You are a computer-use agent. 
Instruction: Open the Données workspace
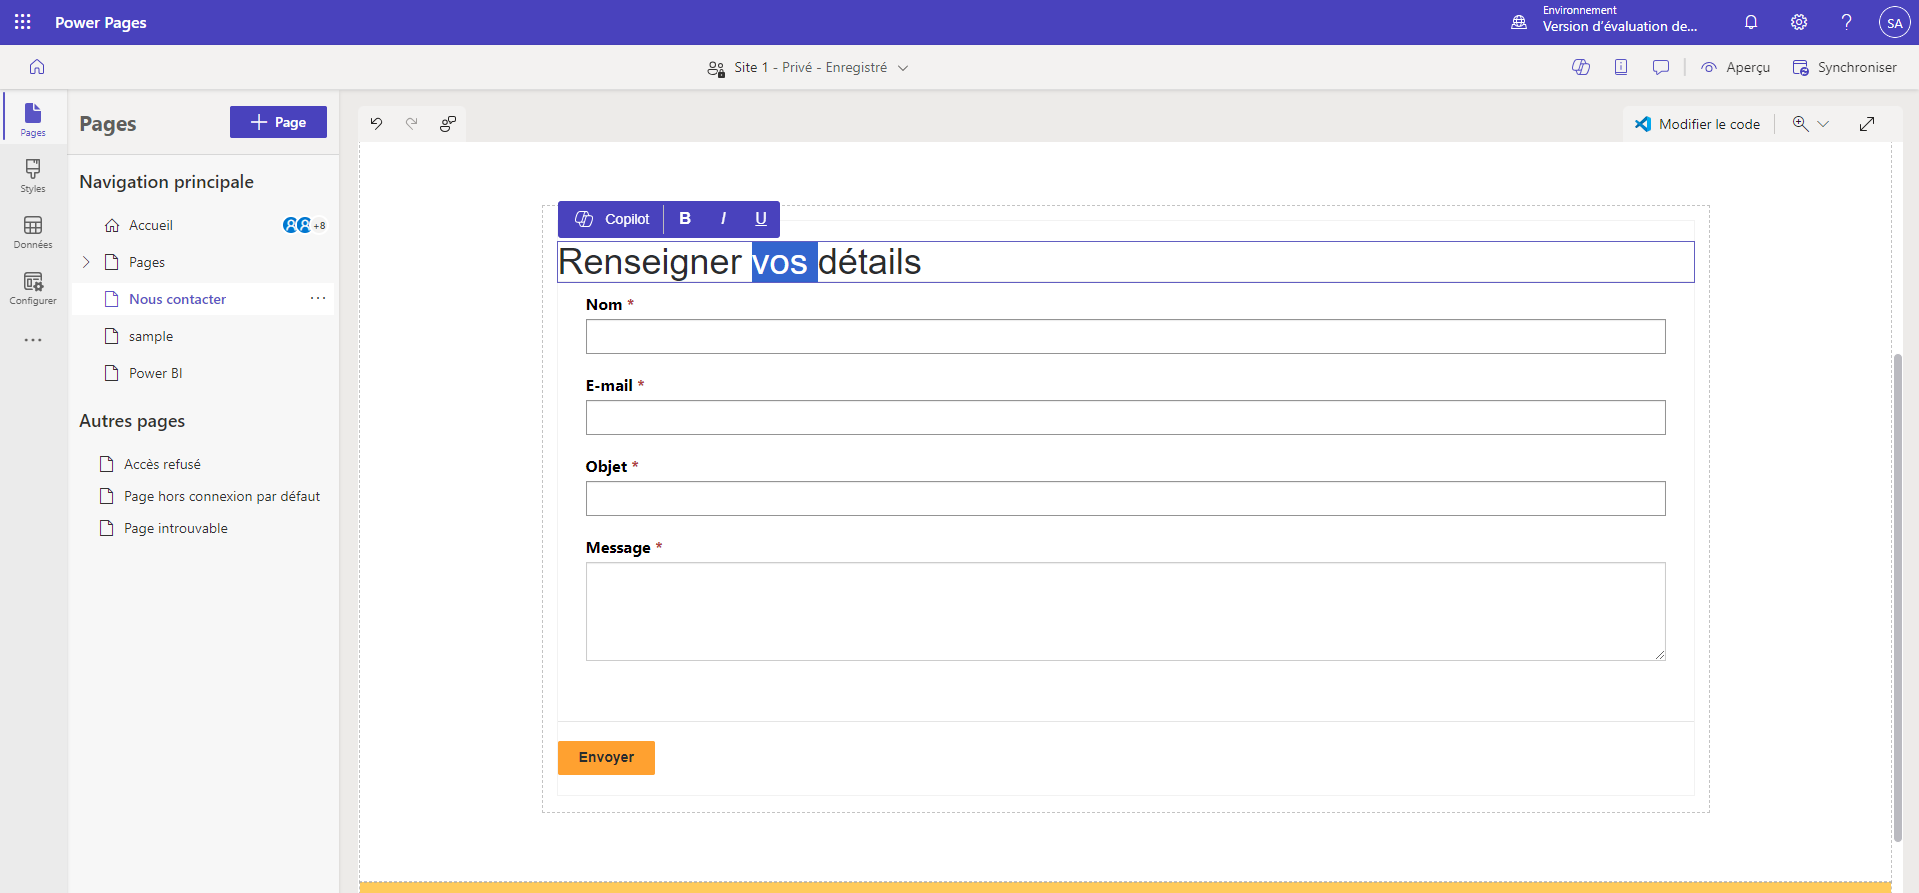(x=33, y=231)
